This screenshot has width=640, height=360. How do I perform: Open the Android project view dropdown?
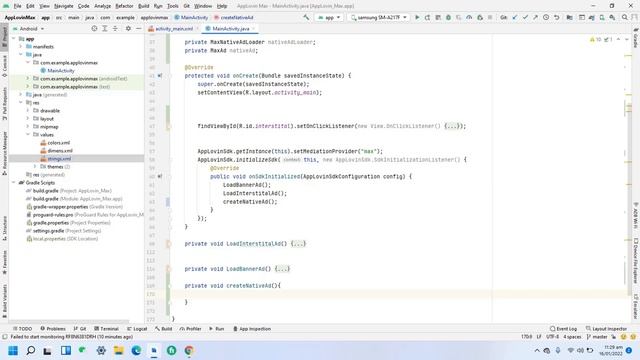(29, 29)
